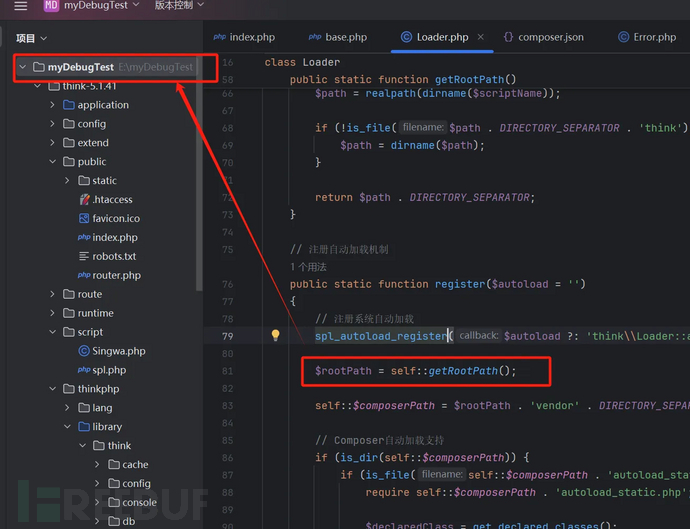Viewport: 690px width, 529px height.
Task: Open favicon.ico in the project tree
Action: point(116,218)
